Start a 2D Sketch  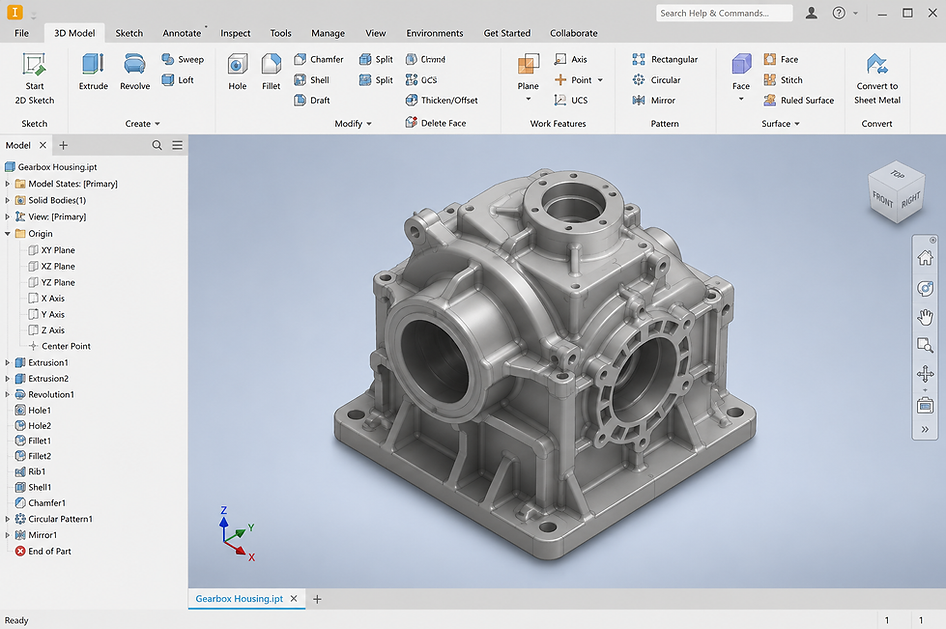(x=34, y=78)
